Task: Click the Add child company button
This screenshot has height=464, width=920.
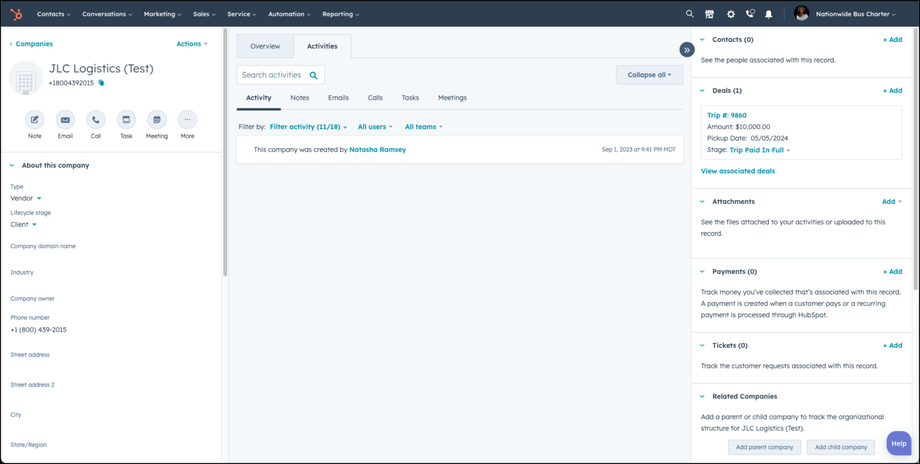Action: click(x=841, y=447)
